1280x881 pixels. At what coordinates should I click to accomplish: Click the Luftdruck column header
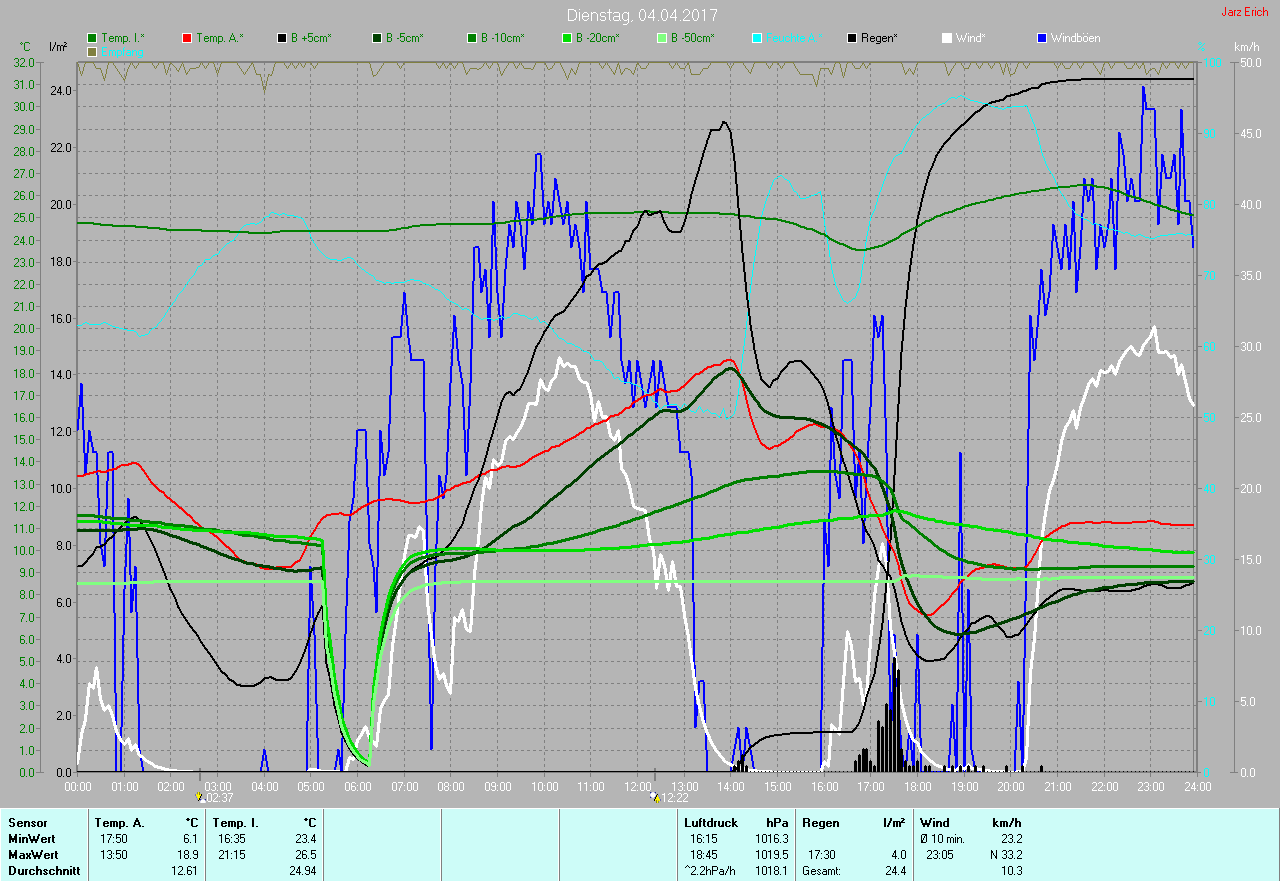click(709, 823)
